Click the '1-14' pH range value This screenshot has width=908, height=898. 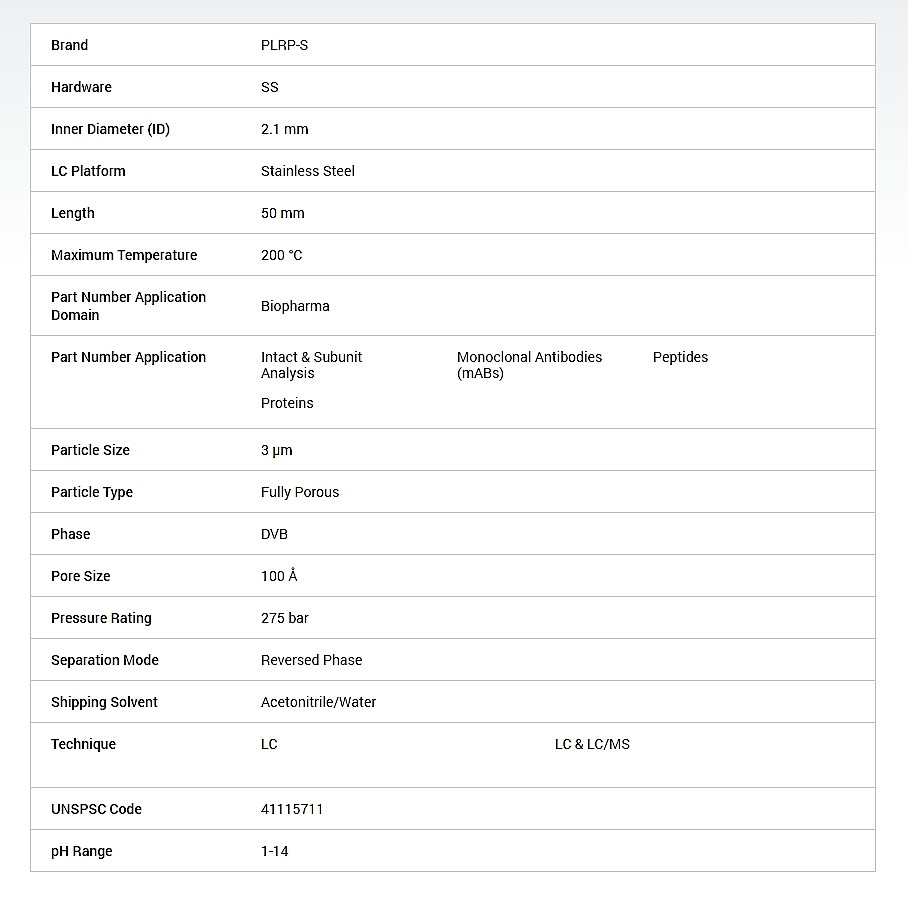click(x=274, y=852)
